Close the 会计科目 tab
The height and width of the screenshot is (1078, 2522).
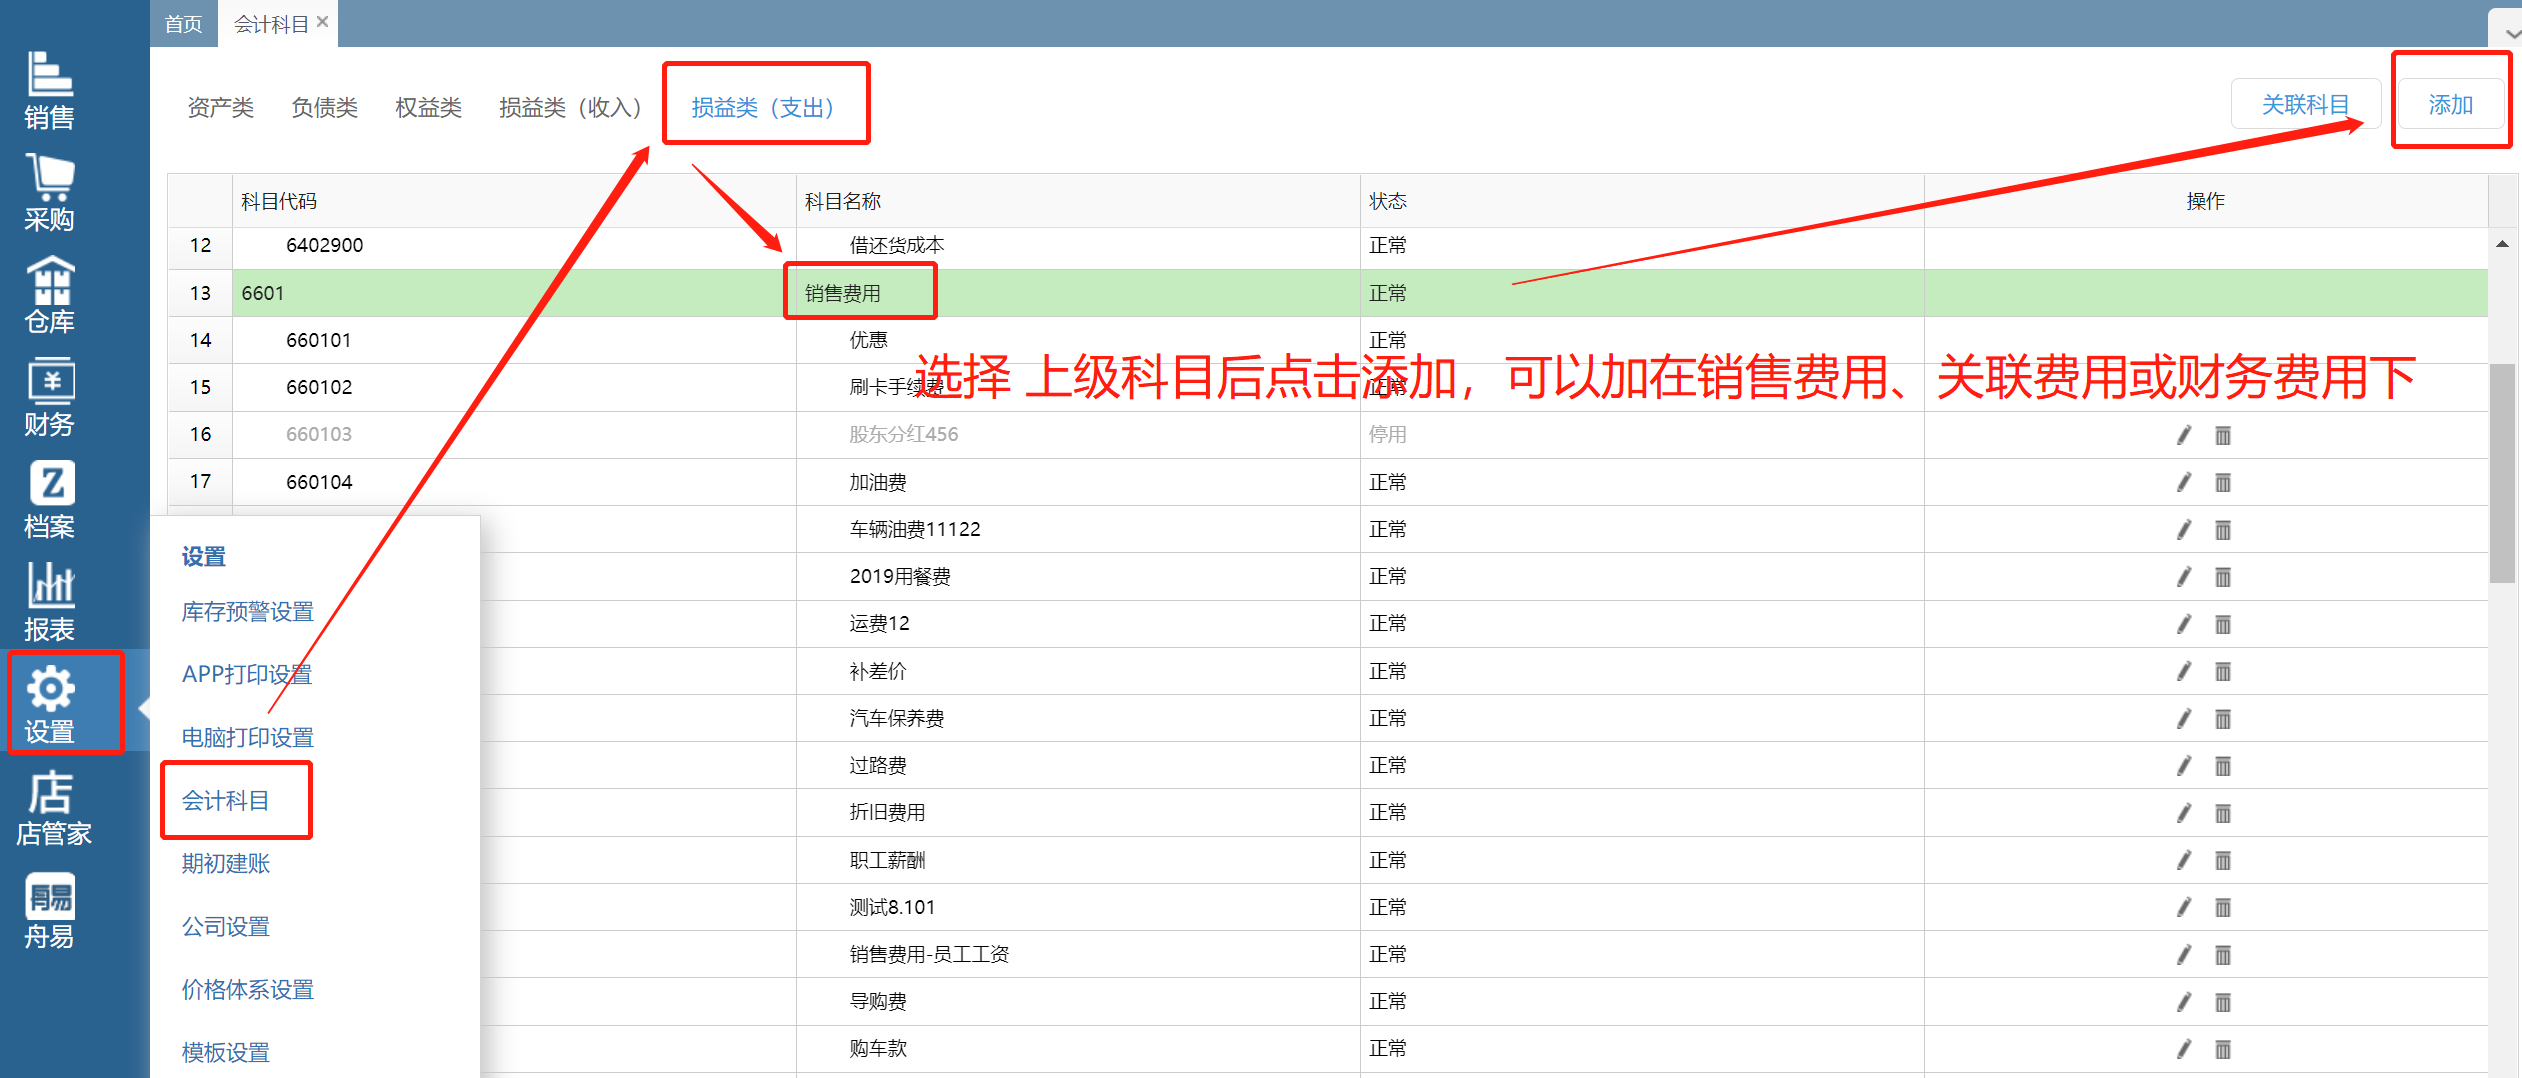pos(322,22)
